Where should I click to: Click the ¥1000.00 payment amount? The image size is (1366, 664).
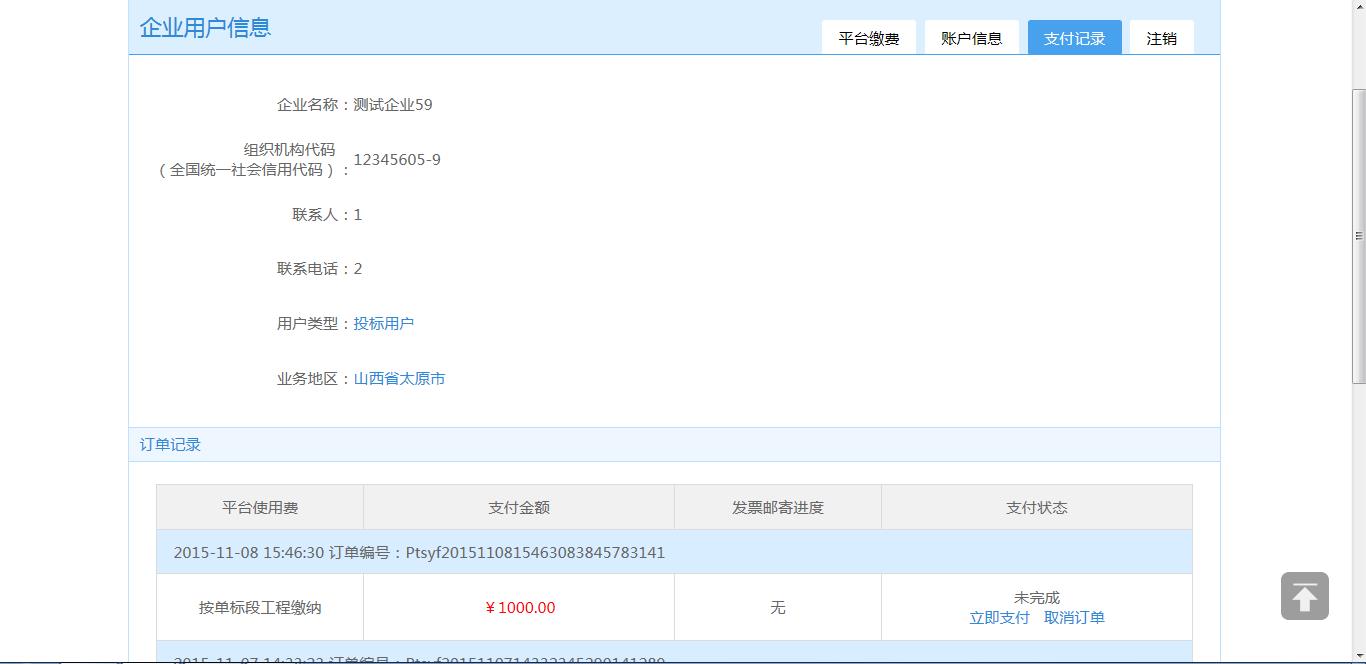click(519, 608)
